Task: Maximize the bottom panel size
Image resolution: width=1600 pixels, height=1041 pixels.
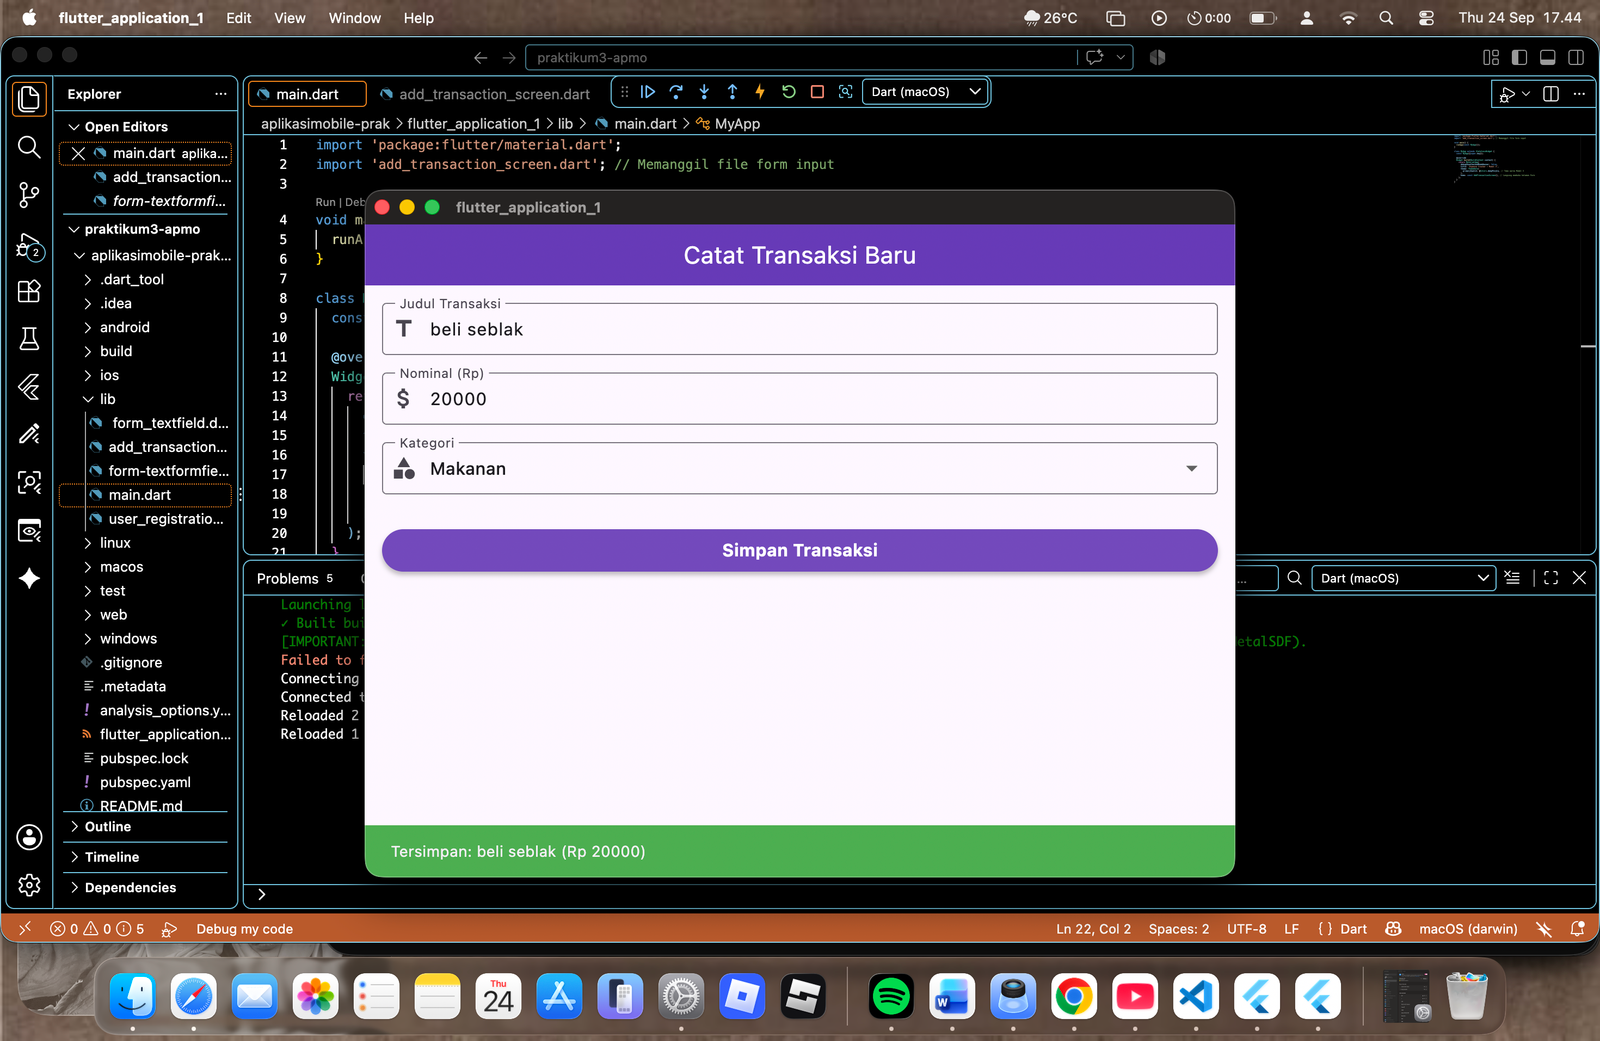Action: pyautogui.click(x=1551, y=578)
